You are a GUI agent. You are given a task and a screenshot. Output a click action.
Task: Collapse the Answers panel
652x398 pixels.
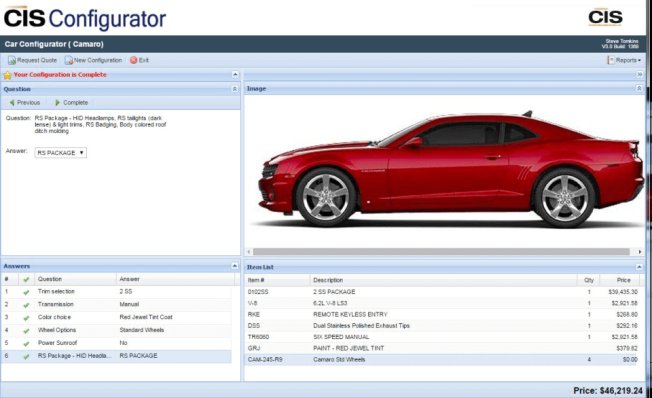click(x=235, y=266)
